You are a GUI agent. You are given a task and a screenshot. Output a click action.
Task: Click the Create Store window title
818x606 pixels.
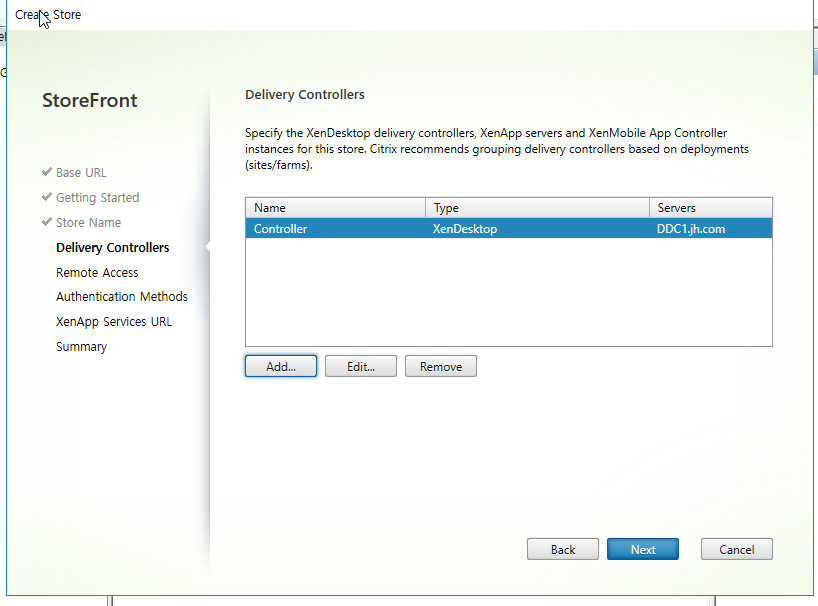click(48, 15)
